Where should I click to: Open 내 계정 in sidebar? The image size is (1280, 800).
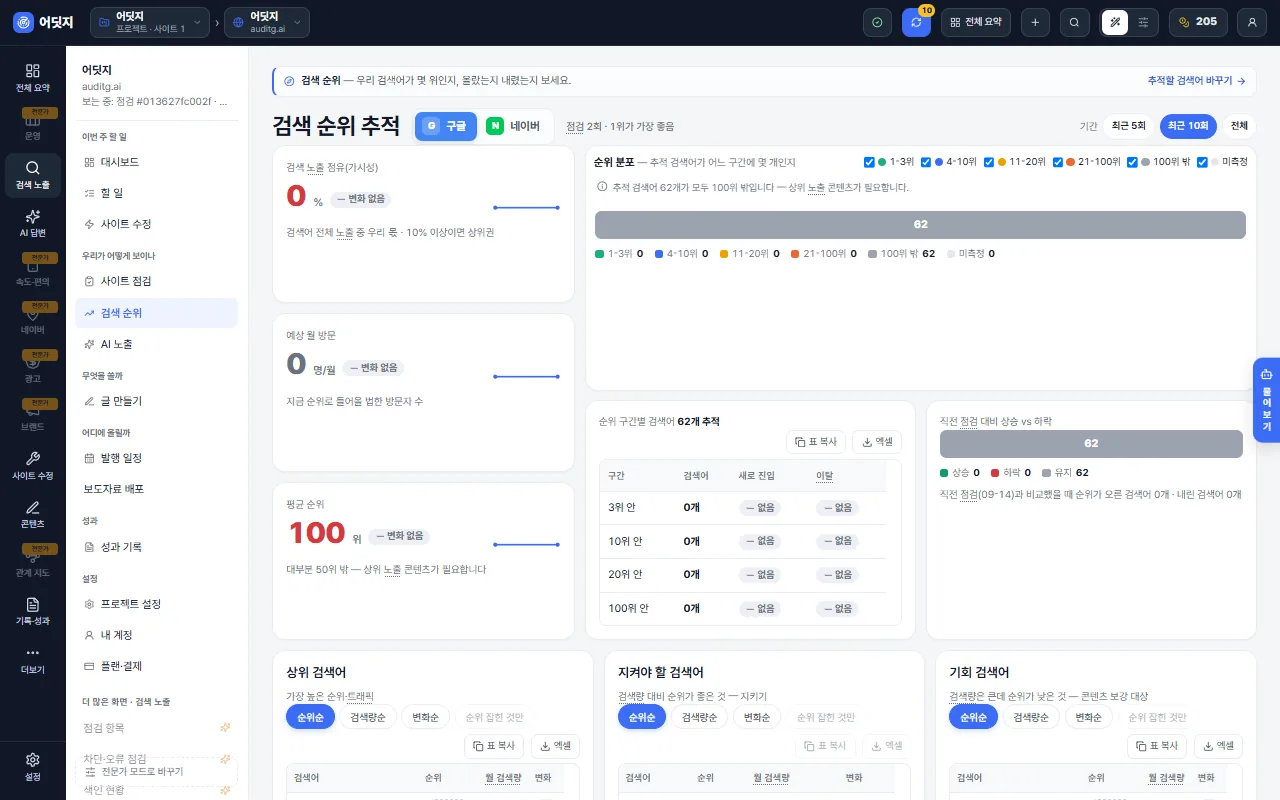click(x=156, y=635)
